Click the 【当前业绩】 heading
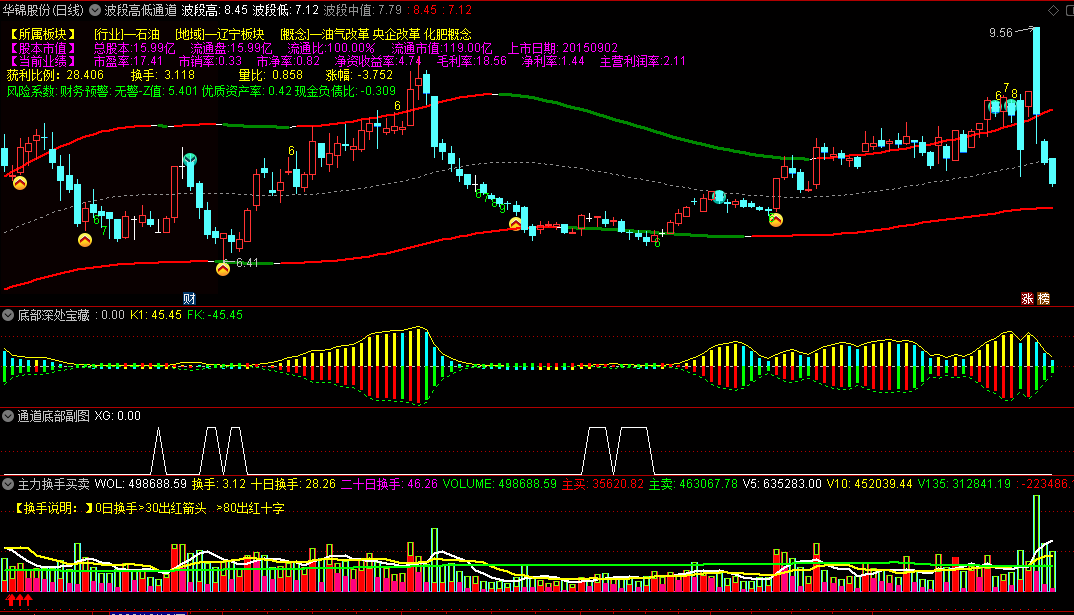 (43, 61)
